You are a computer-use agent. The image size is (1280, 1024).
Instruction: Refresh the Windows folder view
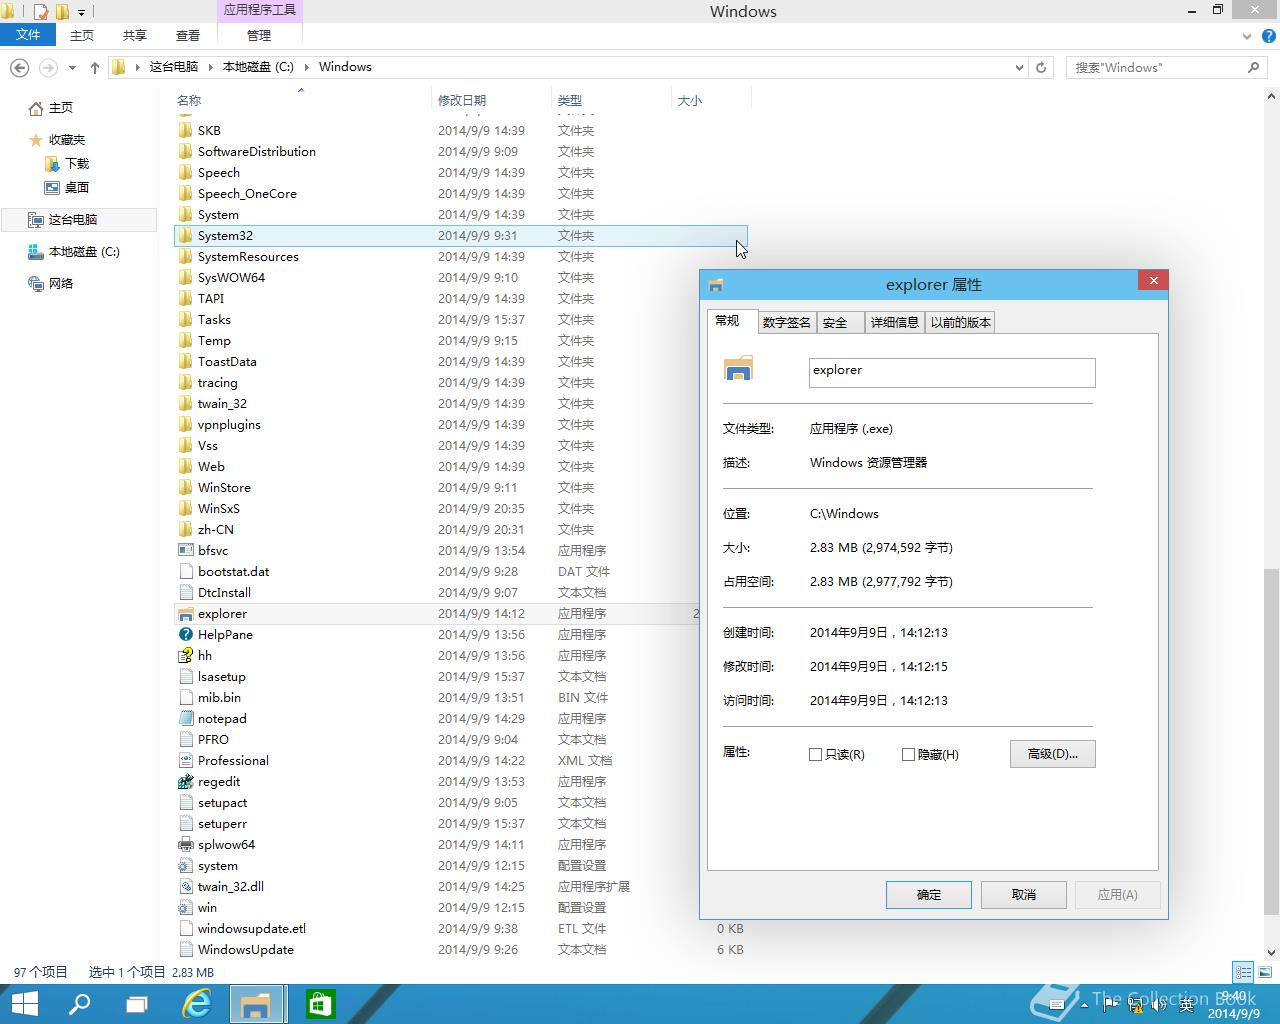[1041, 67]
